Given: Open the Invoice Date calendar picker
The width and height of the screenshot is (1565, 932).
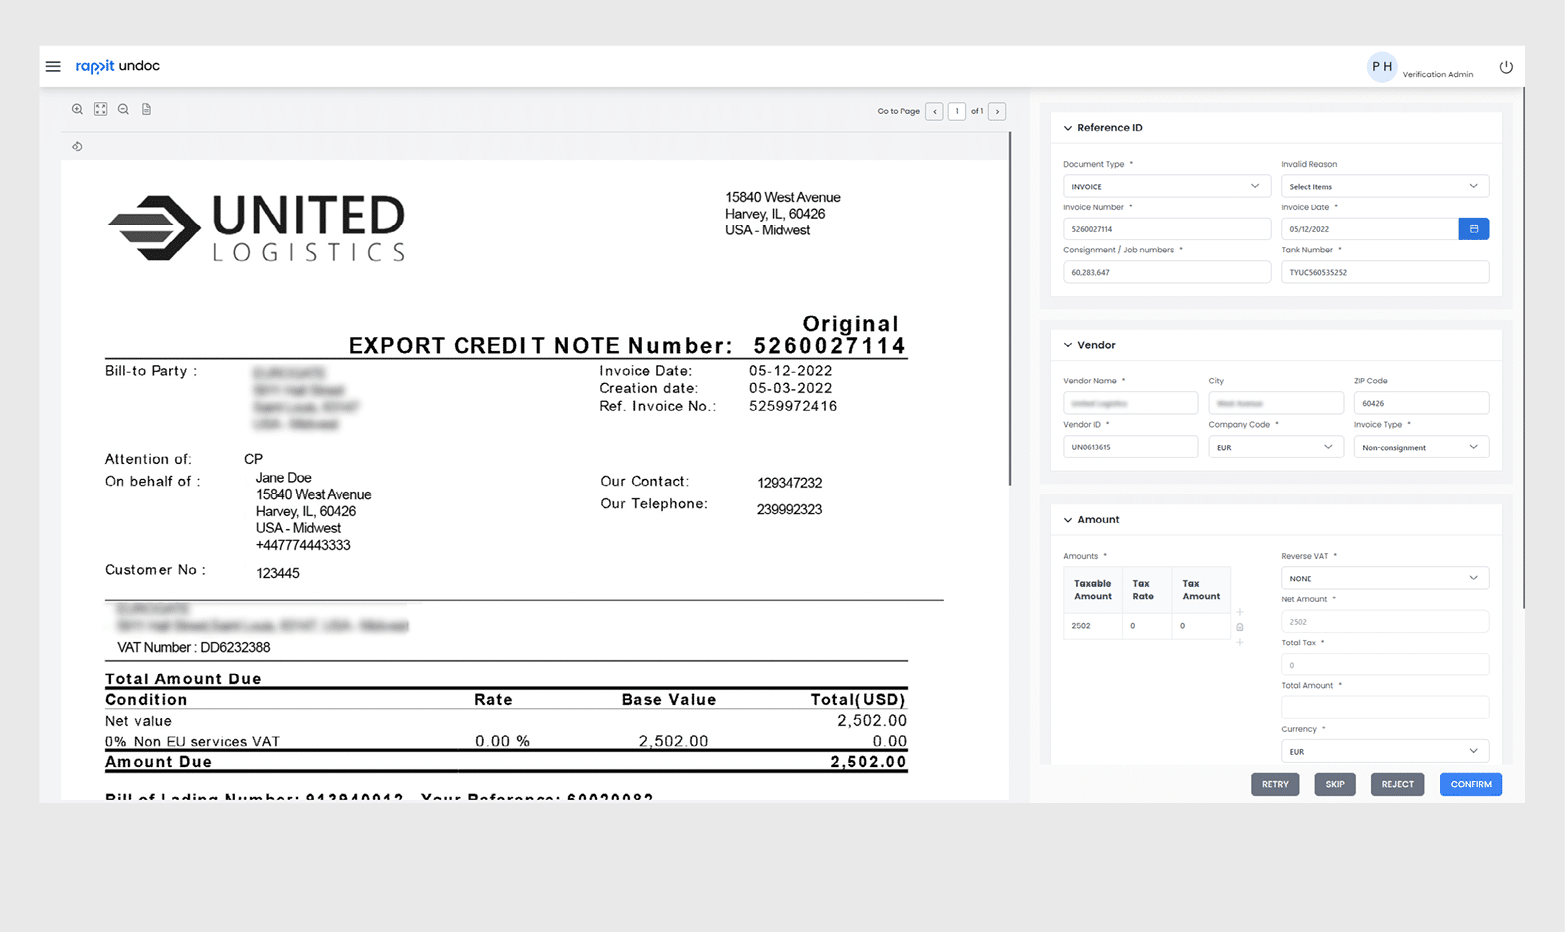Looking at the screenshot, I should (x=1473, y=228).
